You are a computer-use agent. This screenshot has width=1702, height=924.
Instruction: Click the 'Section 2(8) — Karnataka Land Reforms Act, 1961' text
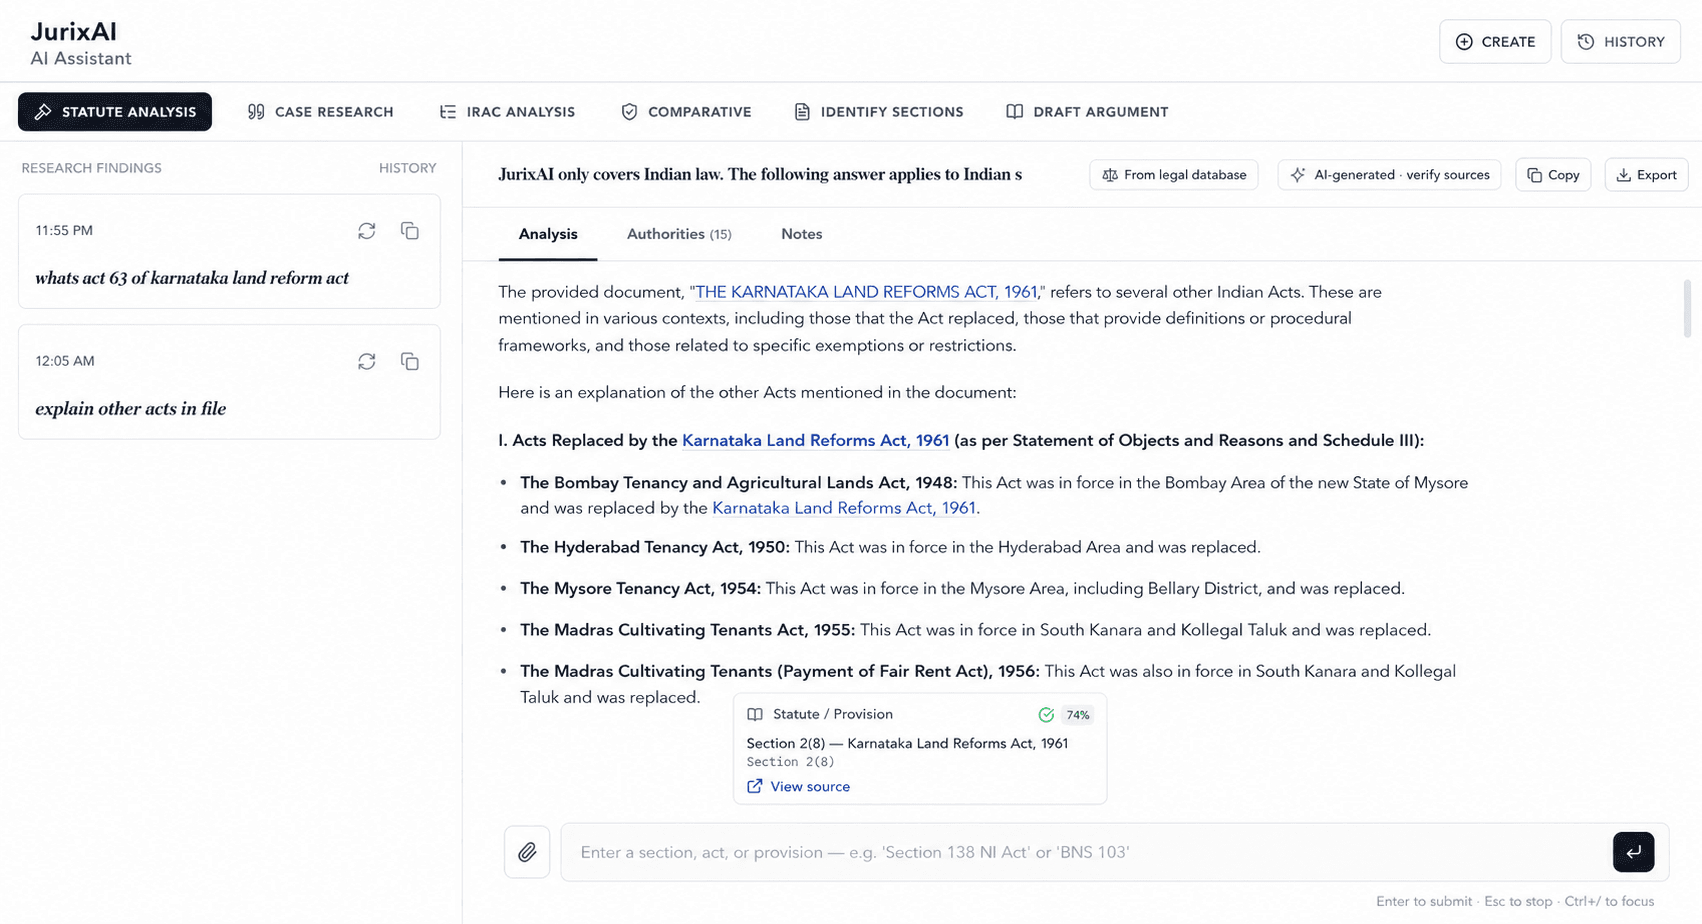tap(907, 743)
